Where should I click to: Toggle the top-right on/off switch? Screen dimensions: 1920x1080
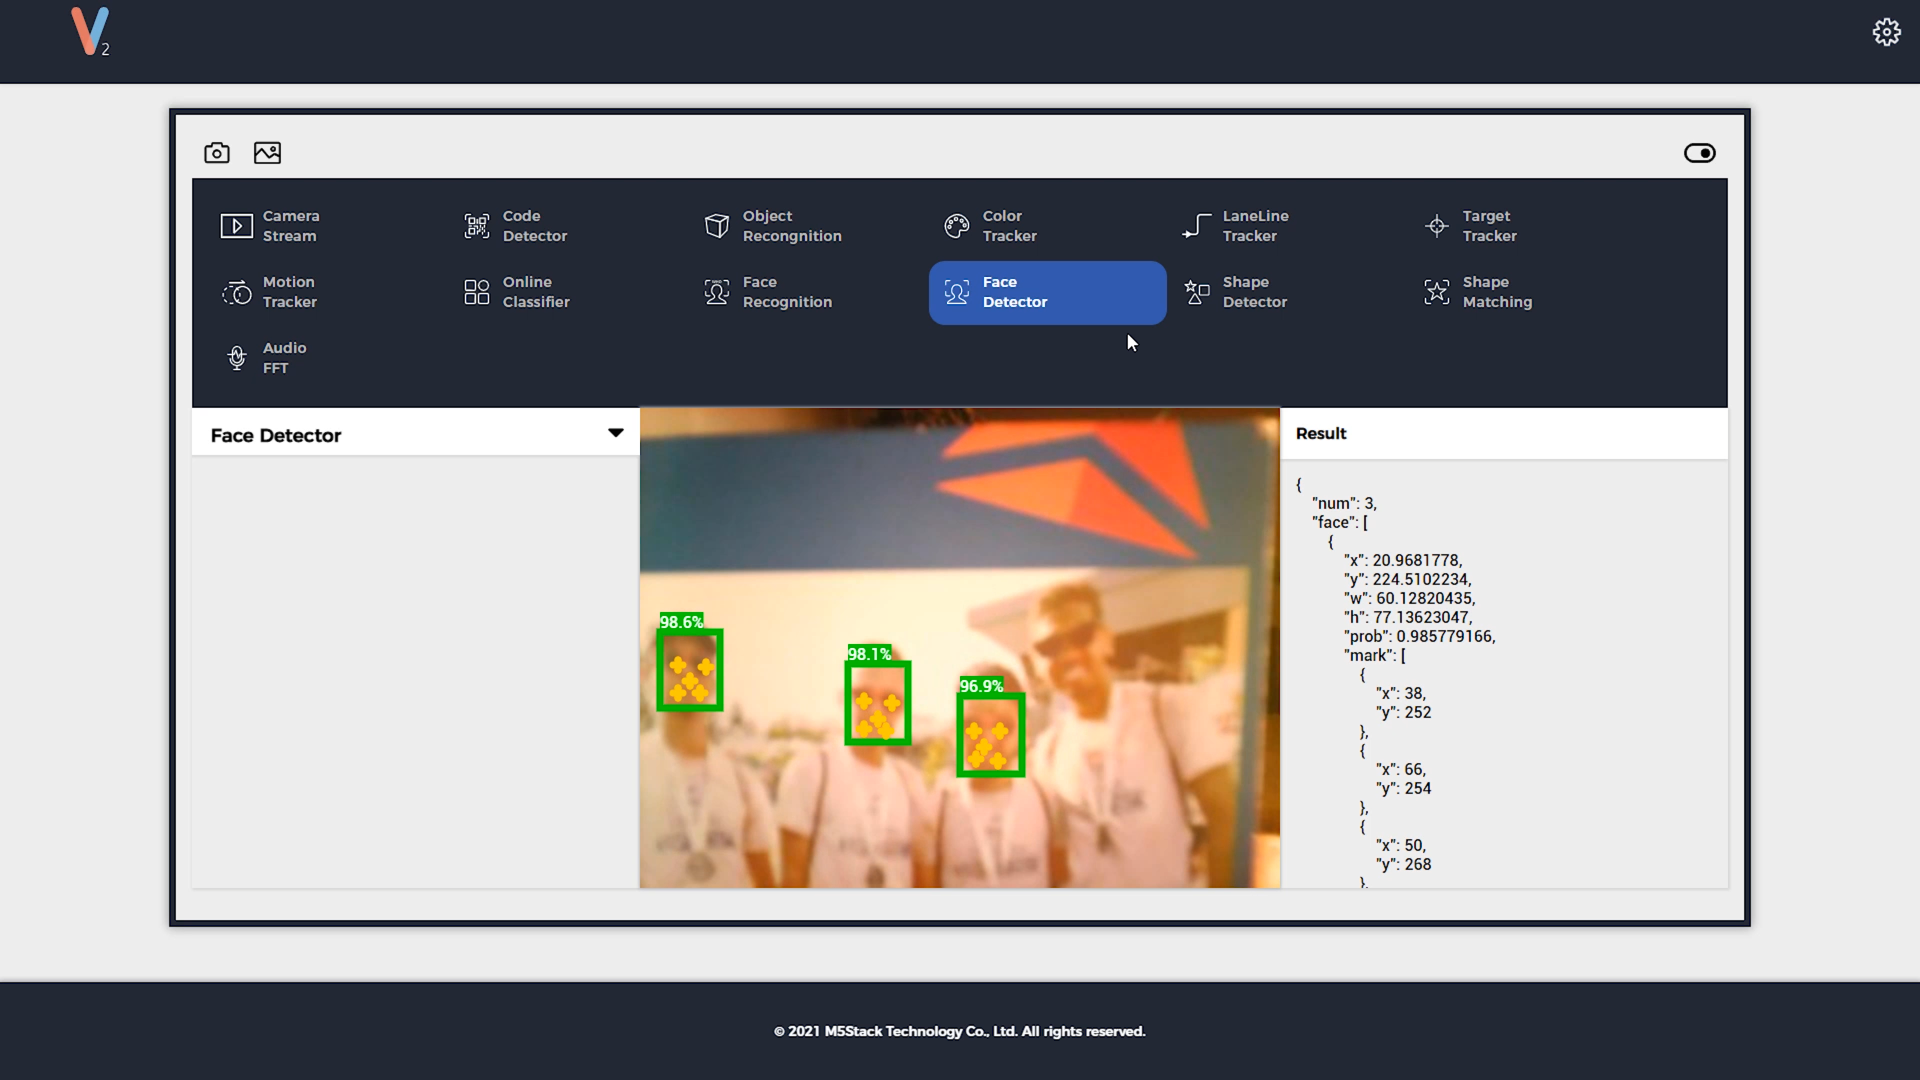coord(1700,153)
